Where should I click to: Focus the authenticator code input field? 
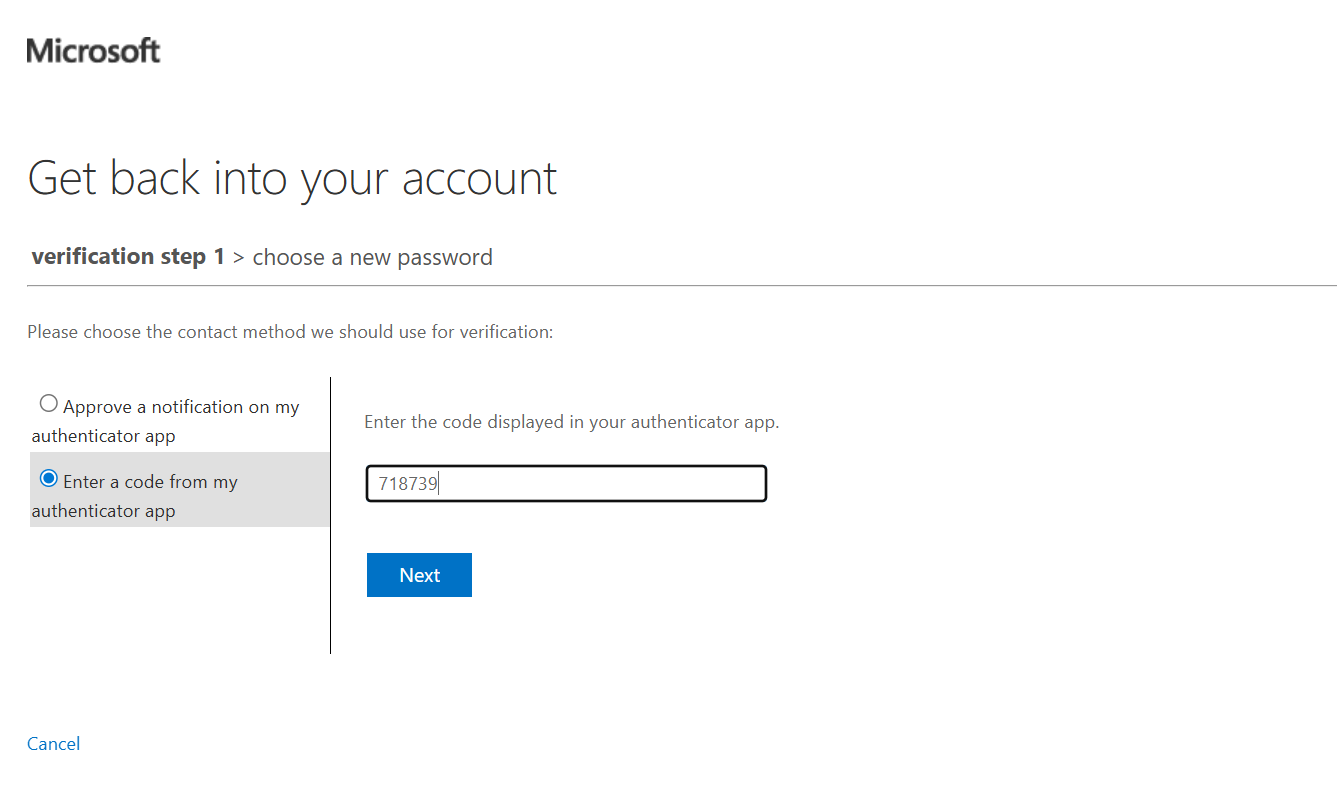566,484
